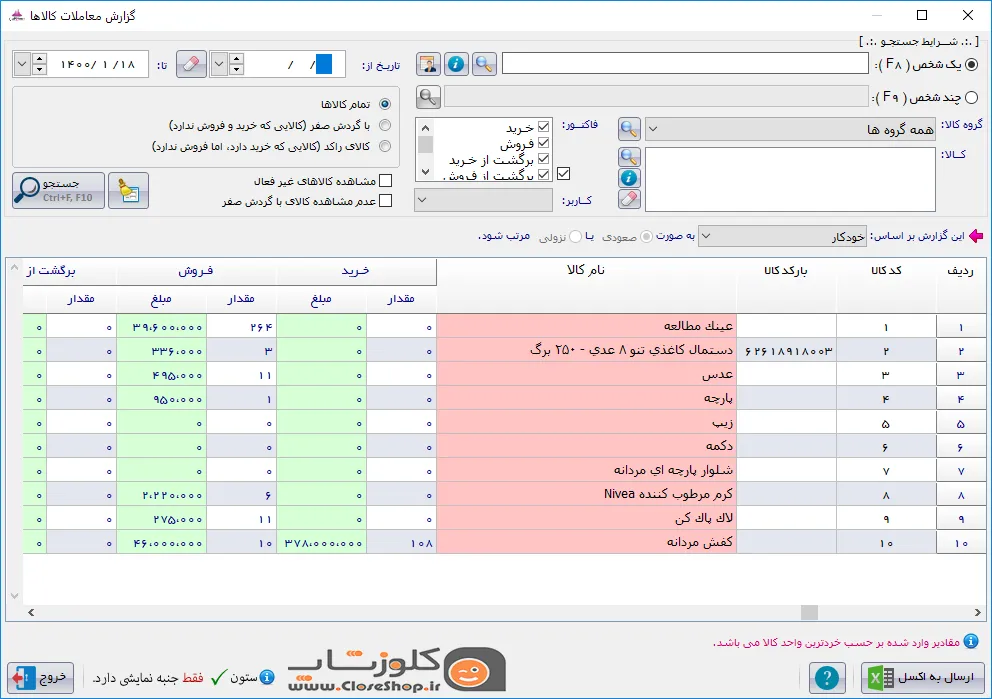Viewport: 992px width, 699px height.
Task: Select the با گردش صفر radio option
Action: click(x=385, y=125)
